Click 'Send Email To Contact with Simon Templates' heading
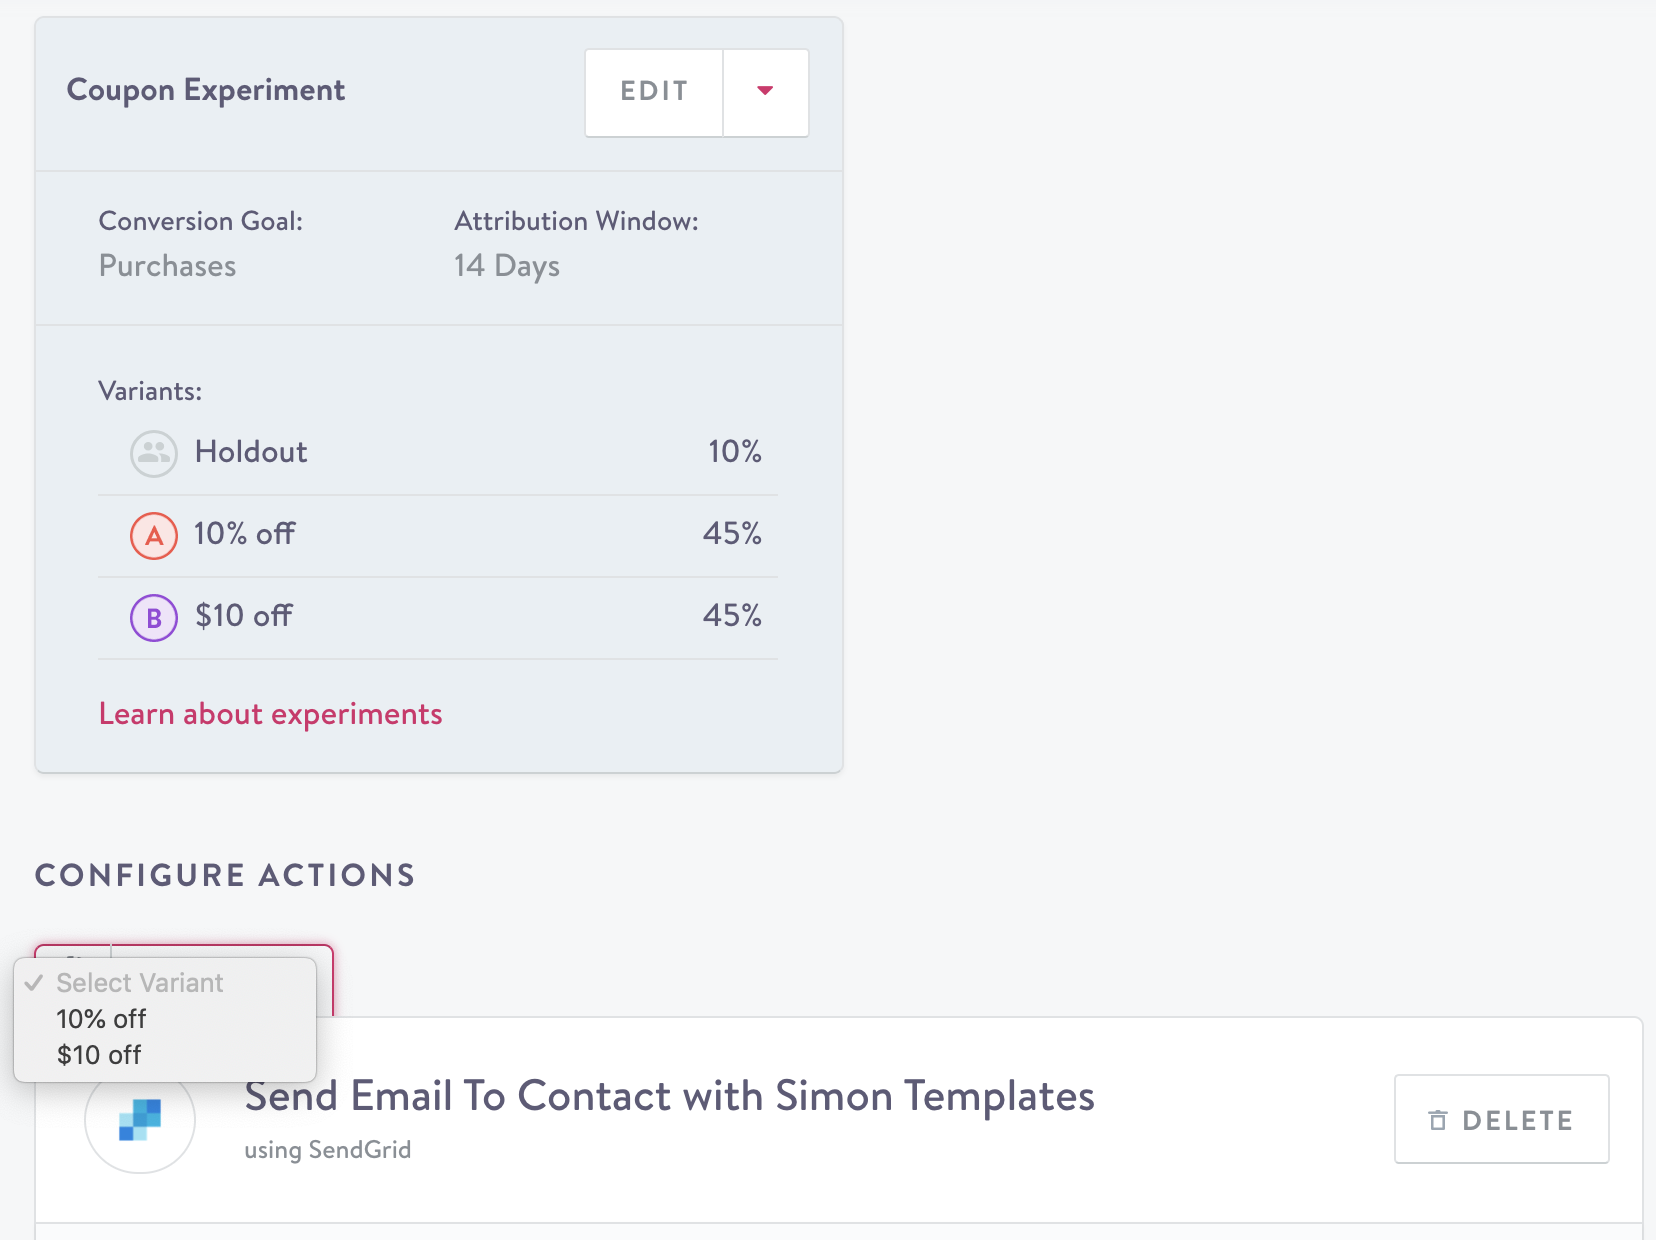The height and width of the screenshot is (1240, 1656). tap(669, 1096)
